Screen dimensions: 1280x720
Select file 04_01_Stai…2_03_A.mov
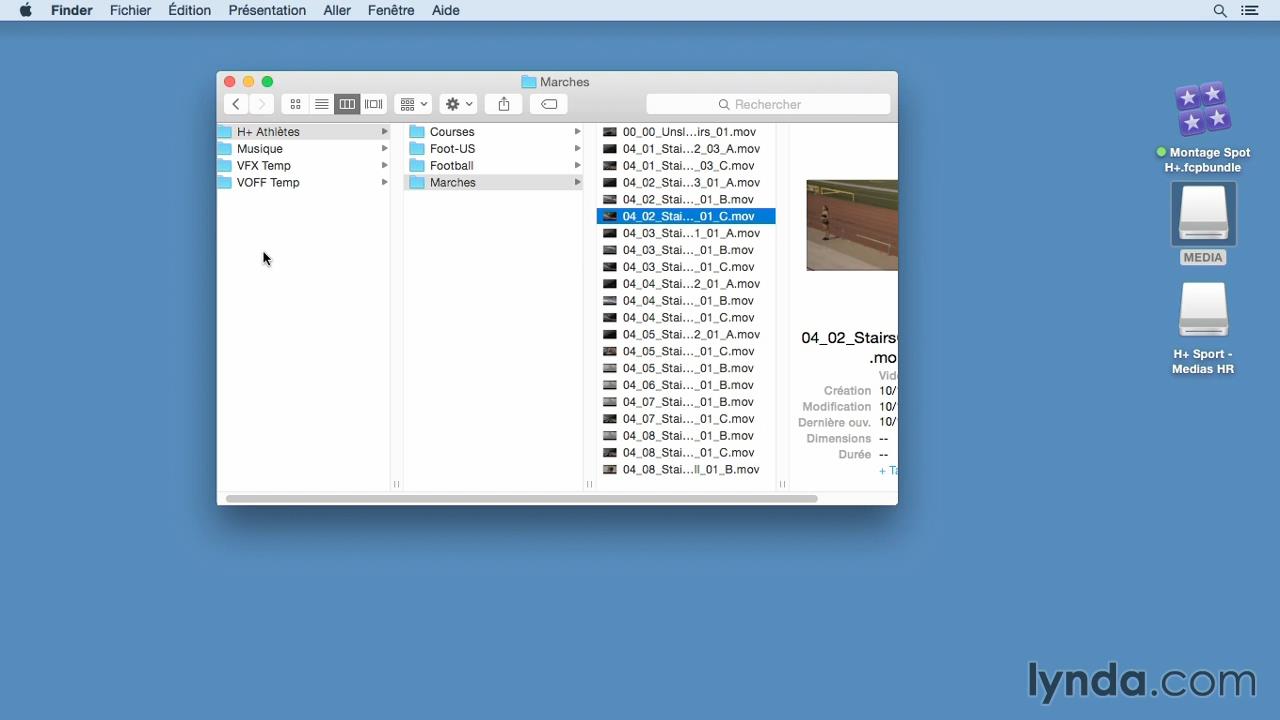point(686,149)
